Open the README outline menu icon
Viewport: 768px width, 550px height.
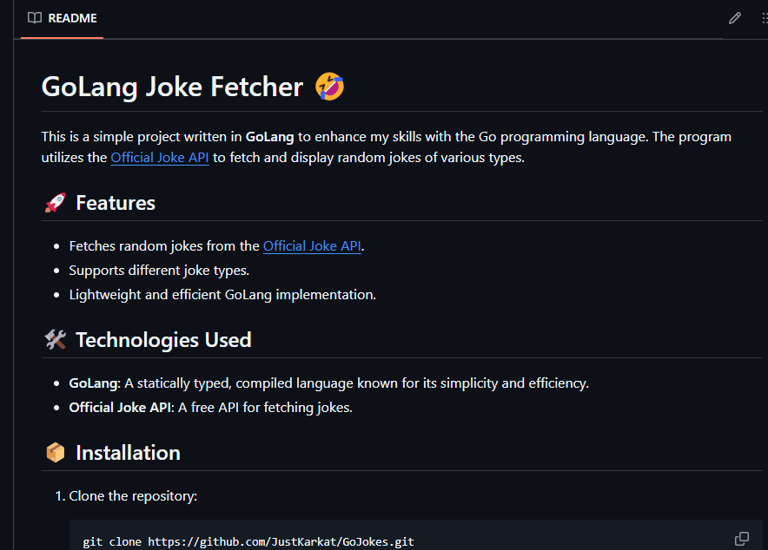[764, 18]
